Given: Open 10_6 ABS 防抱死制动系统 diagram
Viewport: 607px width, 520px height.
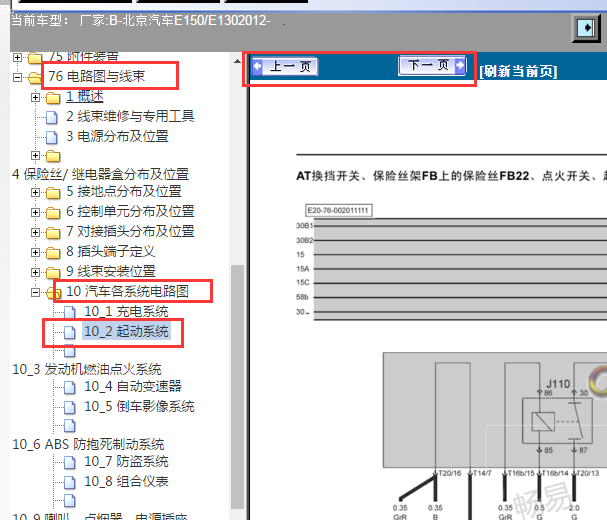Looking at the screenshot, I should [88, 444].
